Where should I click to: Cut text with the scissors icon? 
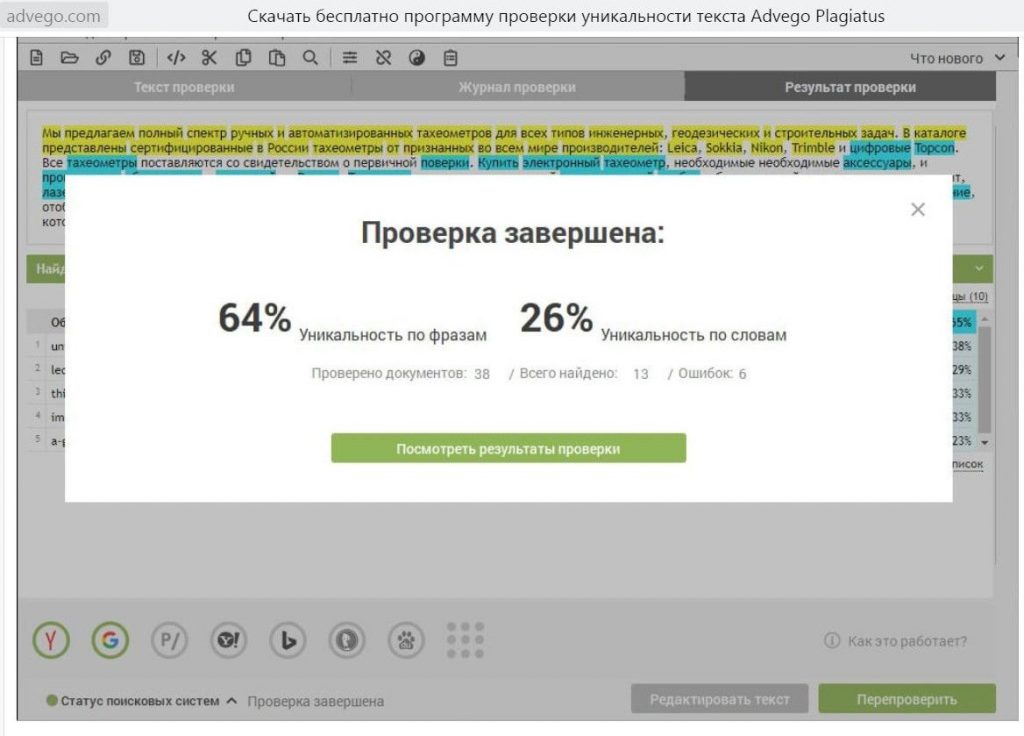click(209, 57)
